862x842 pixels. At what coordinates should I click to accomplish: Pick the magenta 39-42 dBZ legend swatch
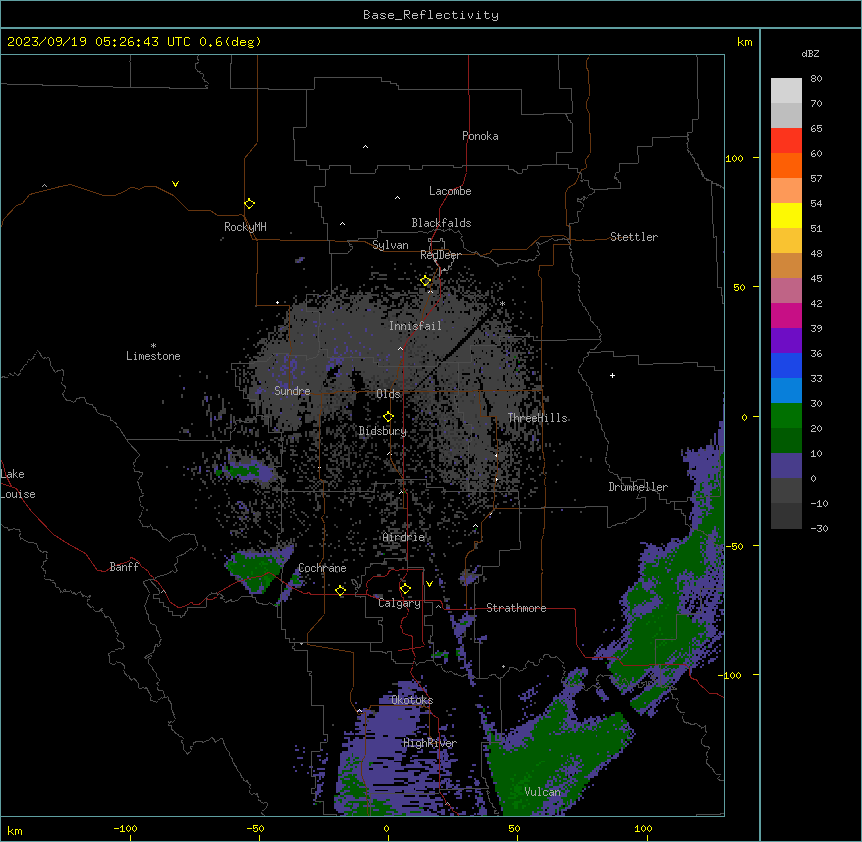click(786, 316)
